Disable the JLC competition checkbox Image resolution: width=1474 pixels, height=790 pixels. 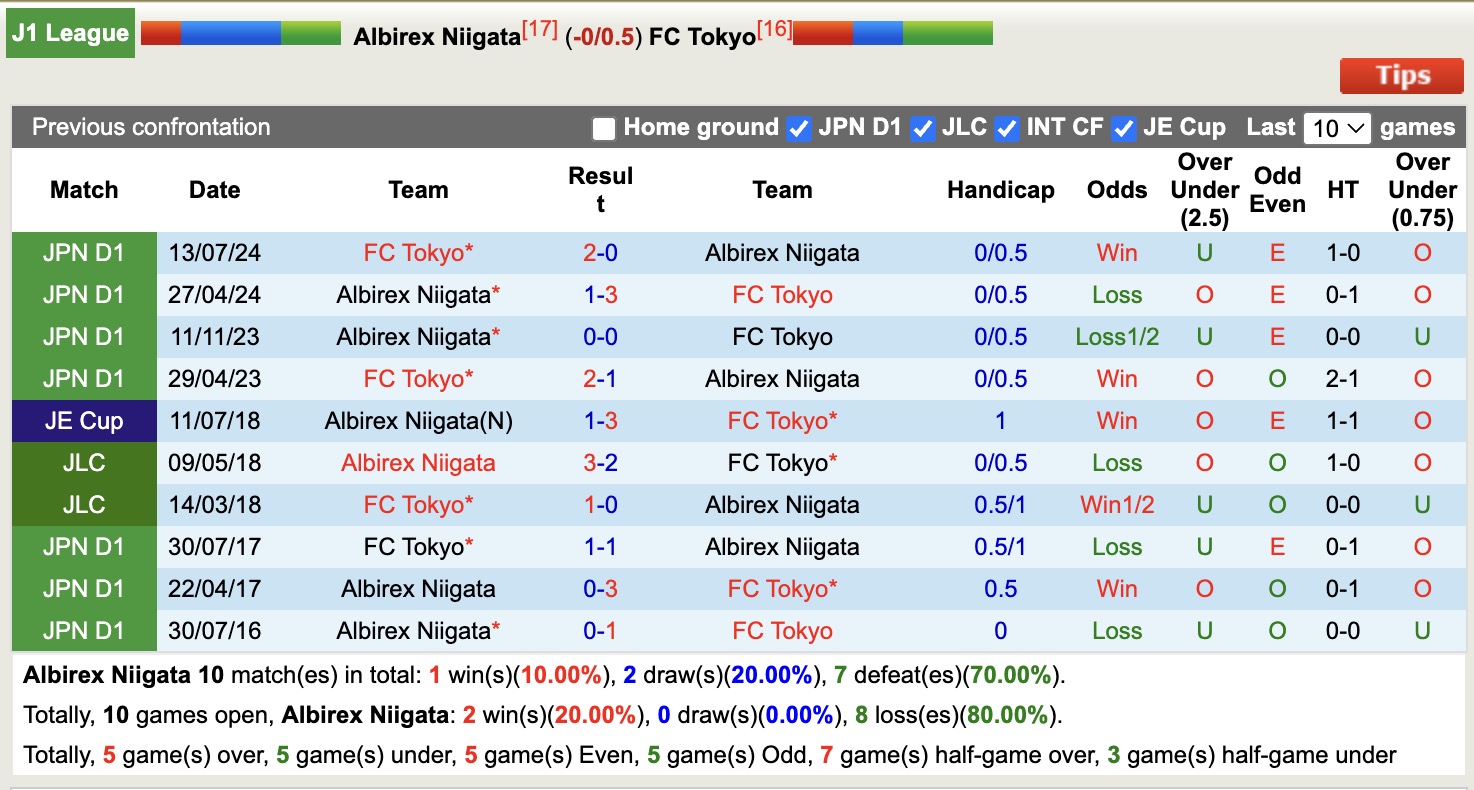pos(922,128)
